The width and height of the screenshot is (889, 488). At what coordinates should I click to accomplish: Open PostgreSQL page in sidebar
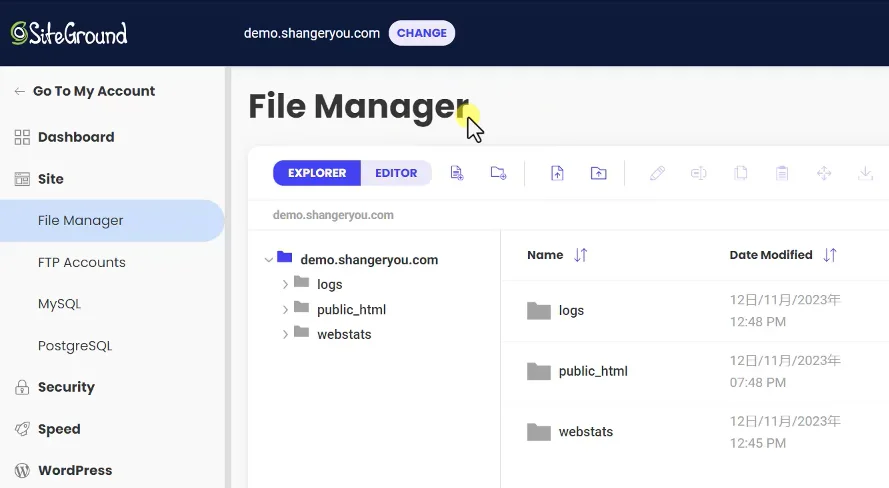click(75, 346)
